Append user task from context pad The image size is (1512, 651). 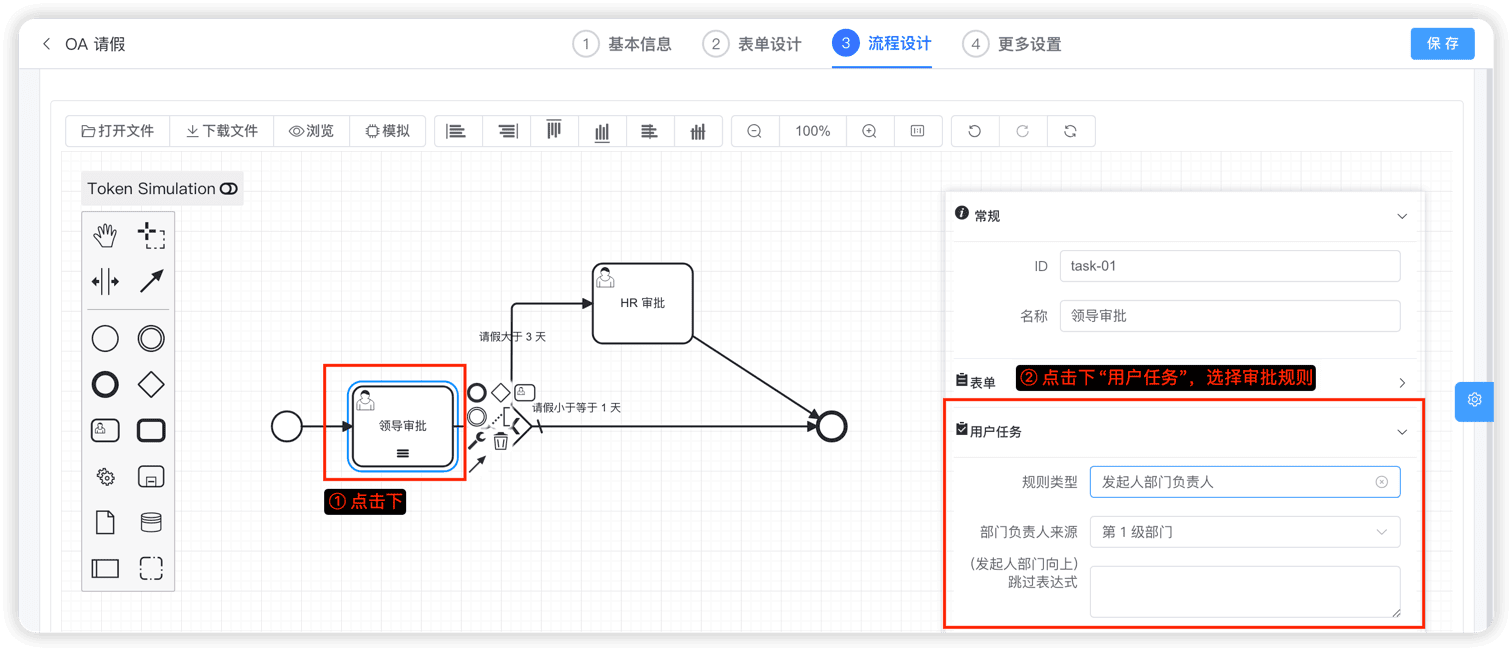coord(525,393)
